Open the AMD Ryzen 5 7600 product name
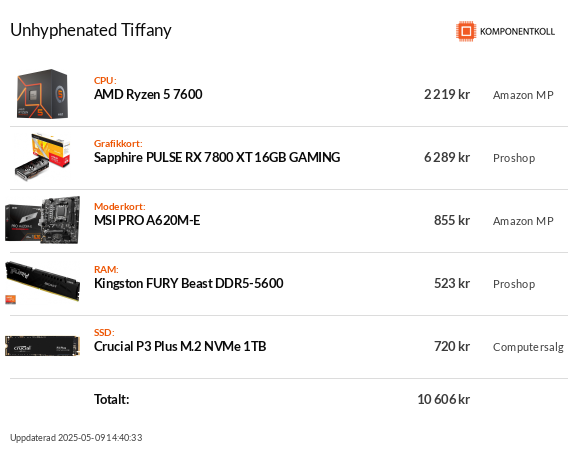This screenshot has width=577, height=451. [x=148, y=95]
